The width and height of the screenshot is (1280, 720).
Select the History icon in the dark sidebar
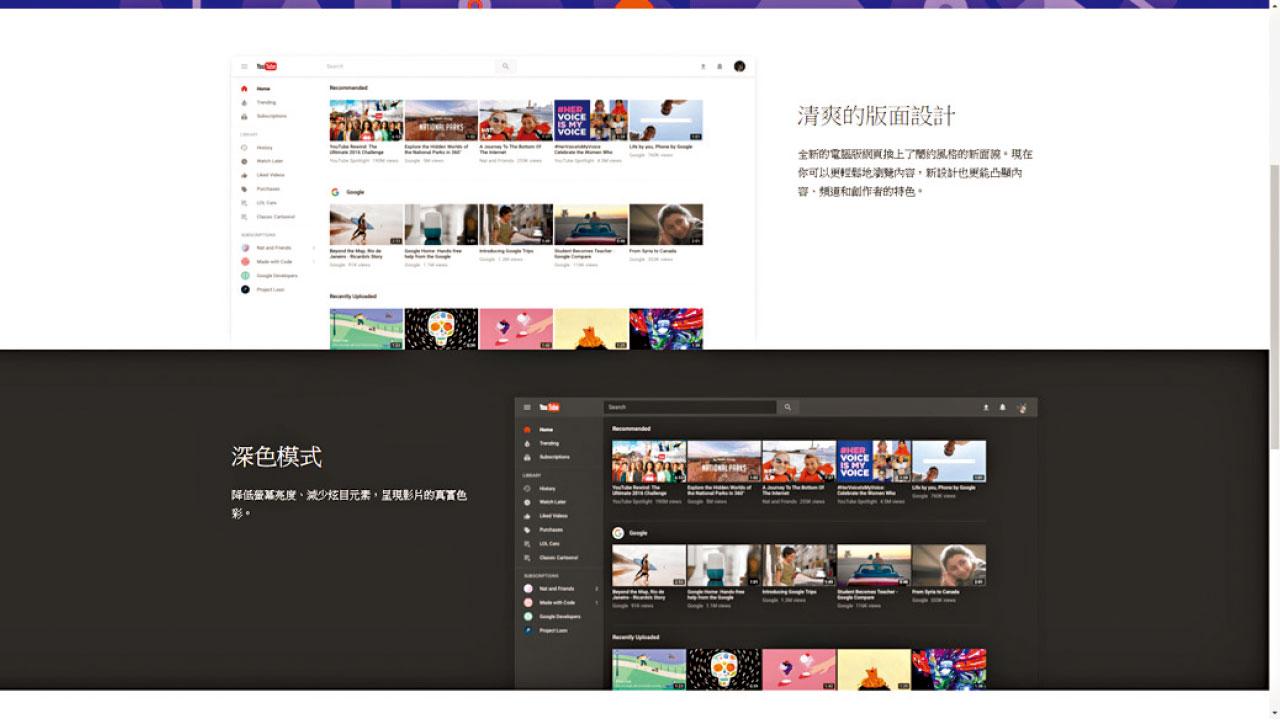pyautogui.click(x=527, y=488)
